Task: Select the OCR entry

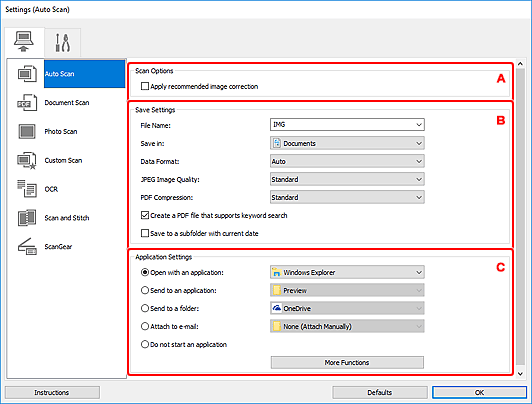Action: 51,189
